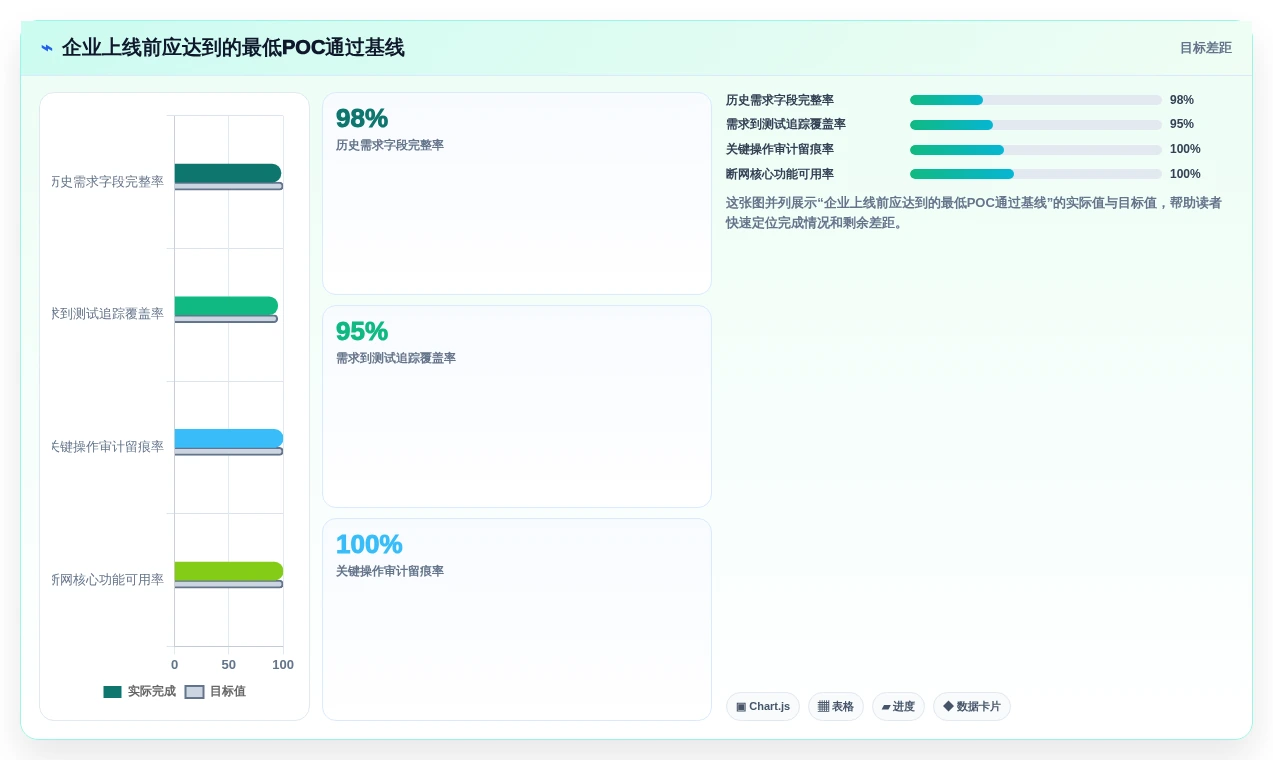
Task: Click the 表格 tag chip
Action: (836, 707)
